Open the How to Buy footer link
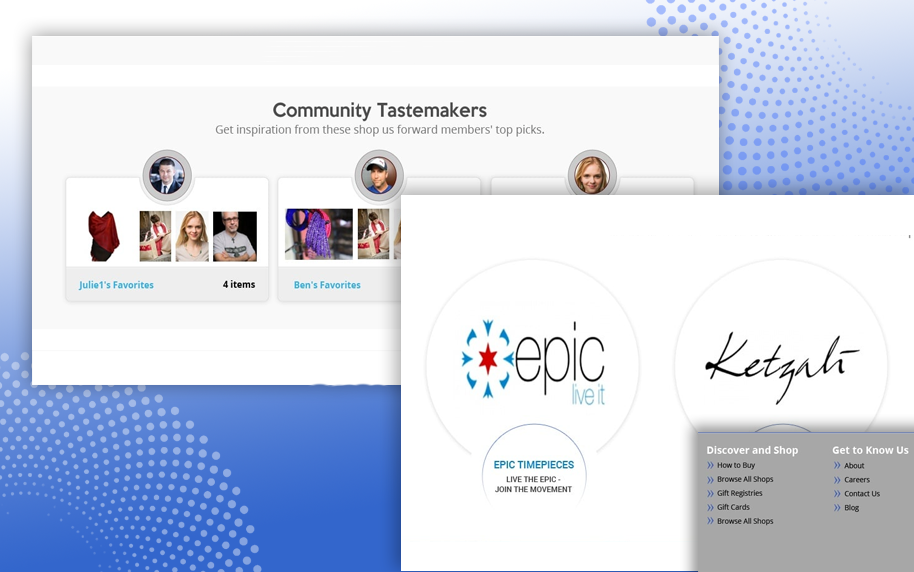The image size is (914, 572). [736, 465]
